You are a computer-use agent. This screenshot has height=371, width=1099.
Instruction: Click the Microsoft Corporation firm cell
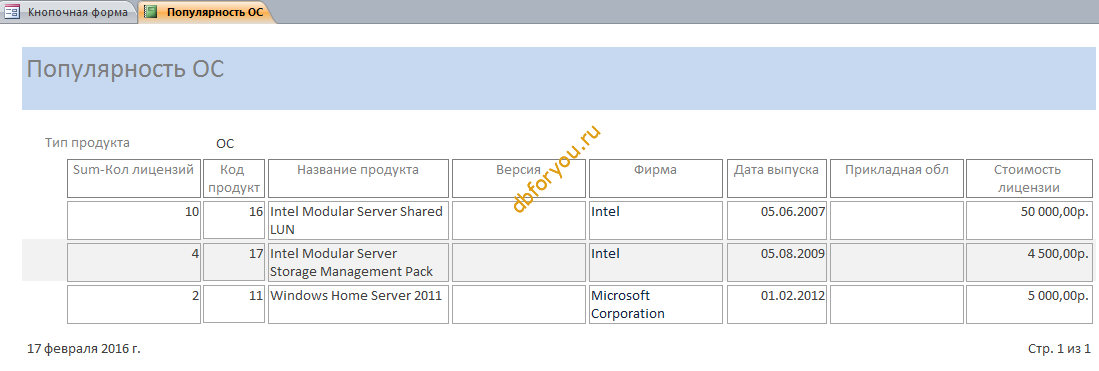point(655,304)
